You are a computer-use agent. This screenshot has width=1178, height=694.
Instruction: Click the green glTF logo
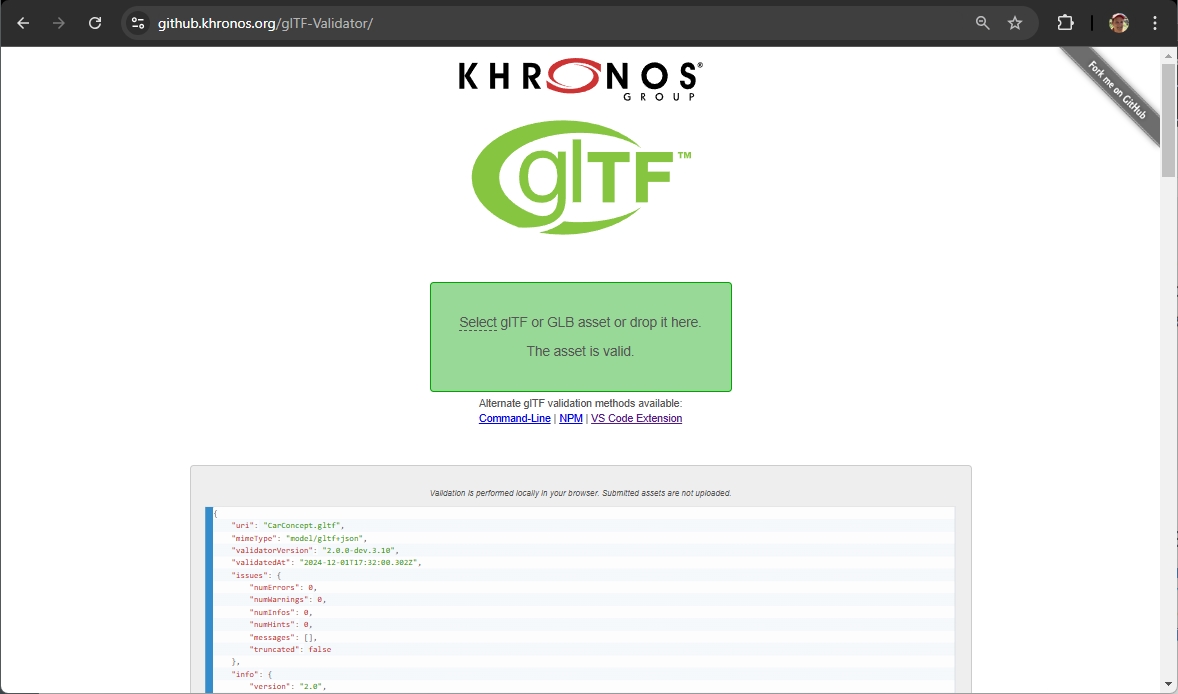581,177
